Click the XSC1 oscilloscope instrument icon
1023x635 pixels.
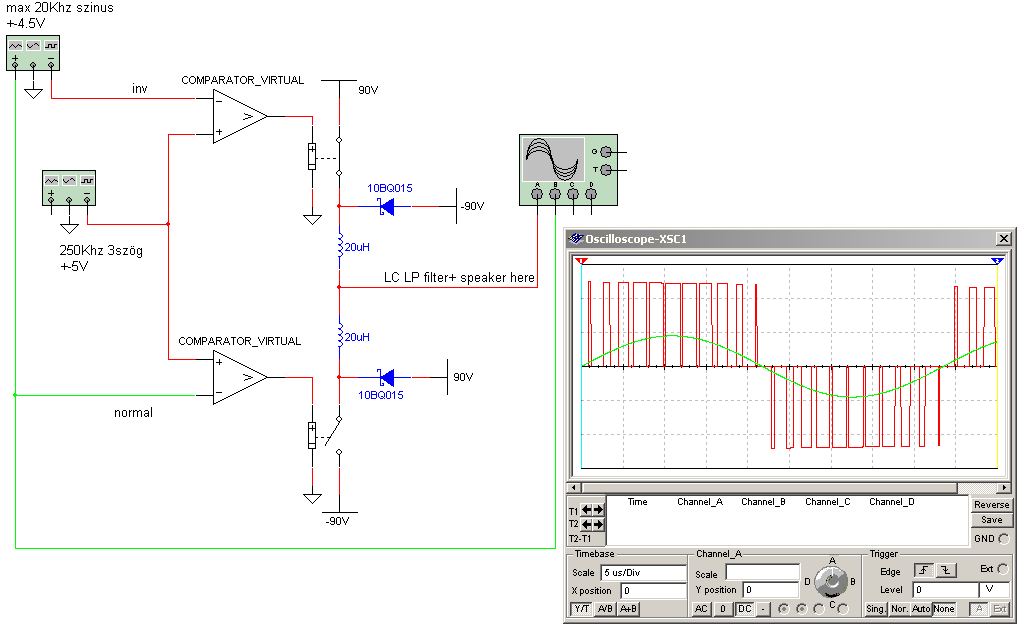click(x=568, y=170)
